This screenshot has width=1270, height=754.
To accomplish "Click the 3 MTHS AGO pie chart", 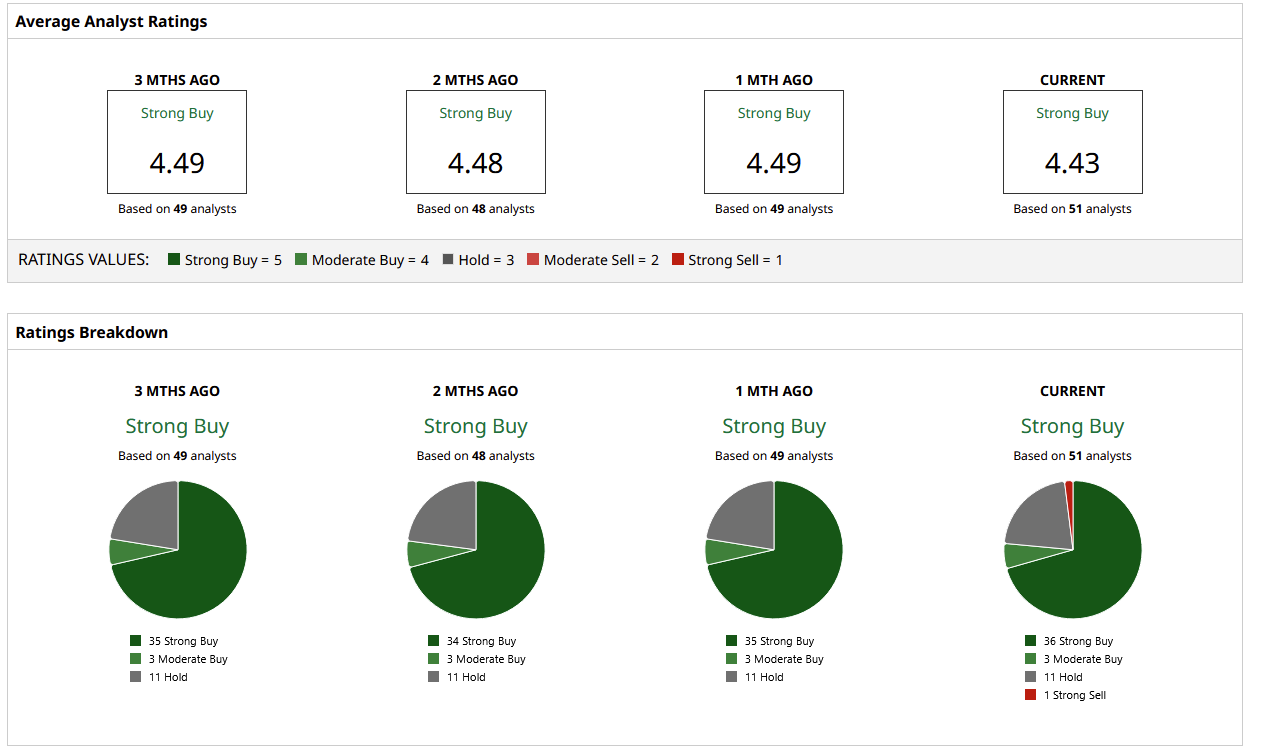I will (x=178, y=550).
